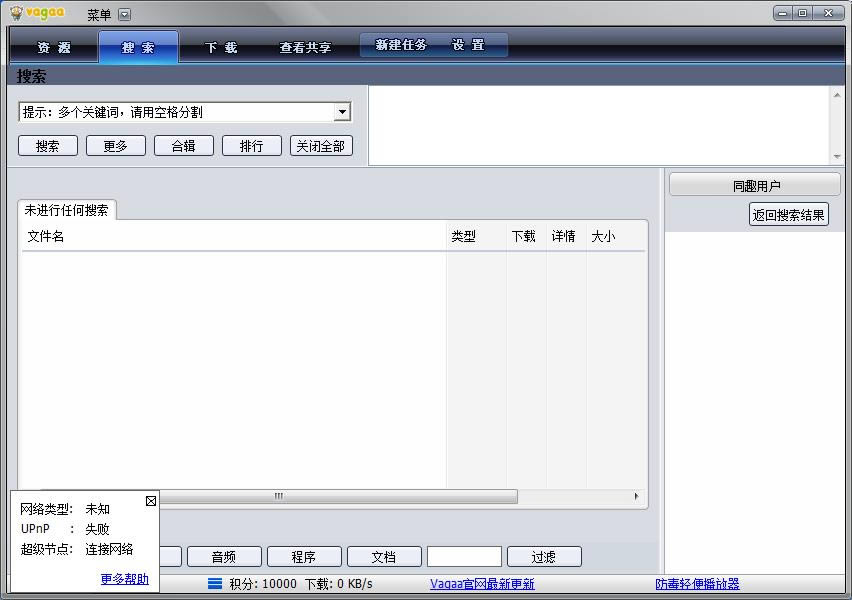The image size is (852, 600).
Task: Click the 返回搜索结果 button
Action: point(788,215)
